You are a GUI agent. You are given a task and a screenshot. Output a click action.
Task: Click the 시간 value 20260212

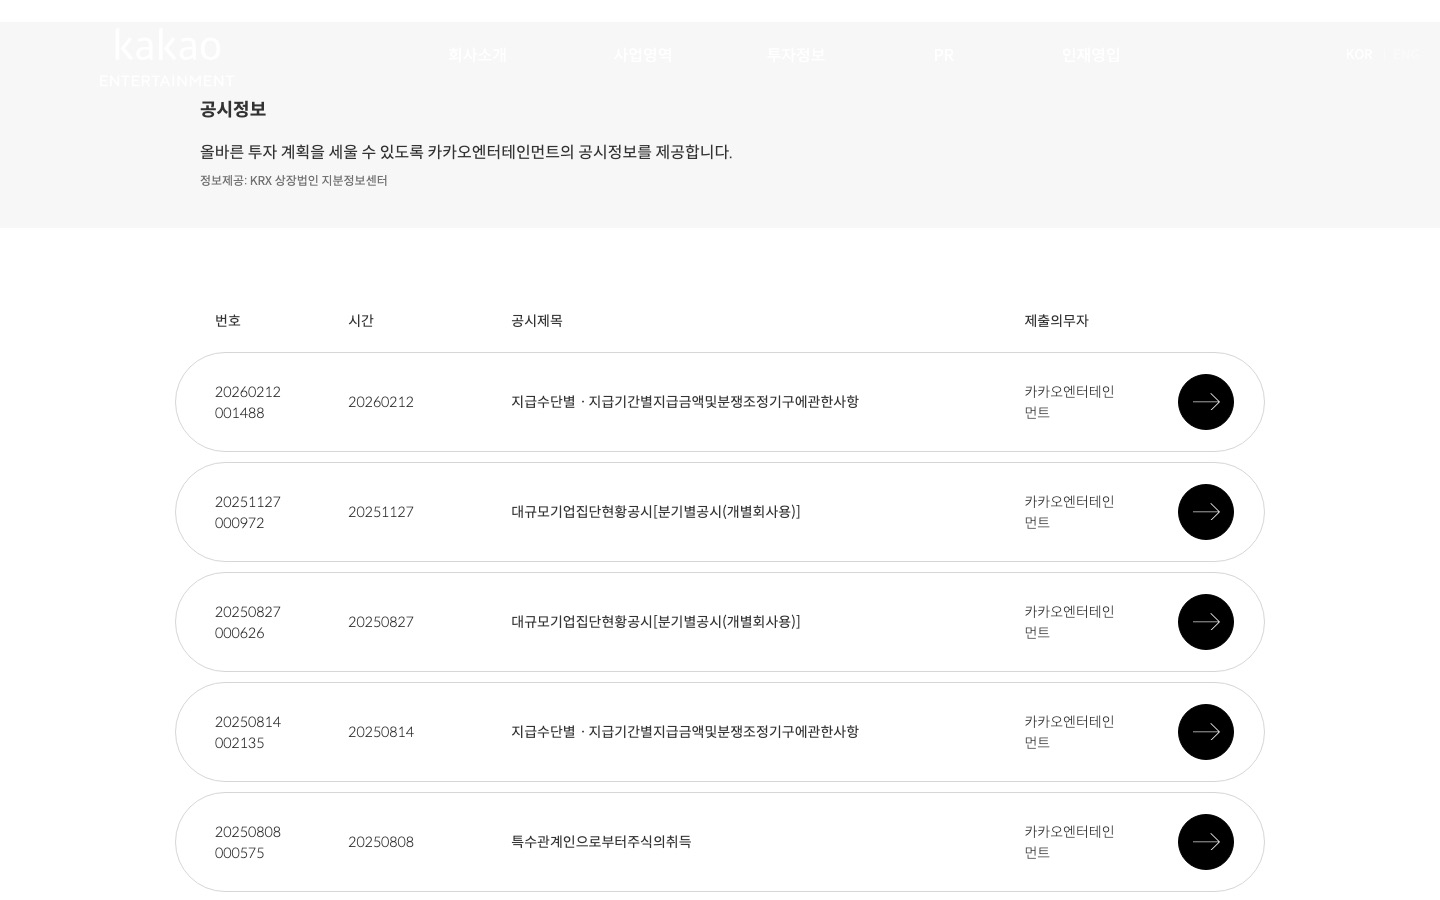click(381, 402)
